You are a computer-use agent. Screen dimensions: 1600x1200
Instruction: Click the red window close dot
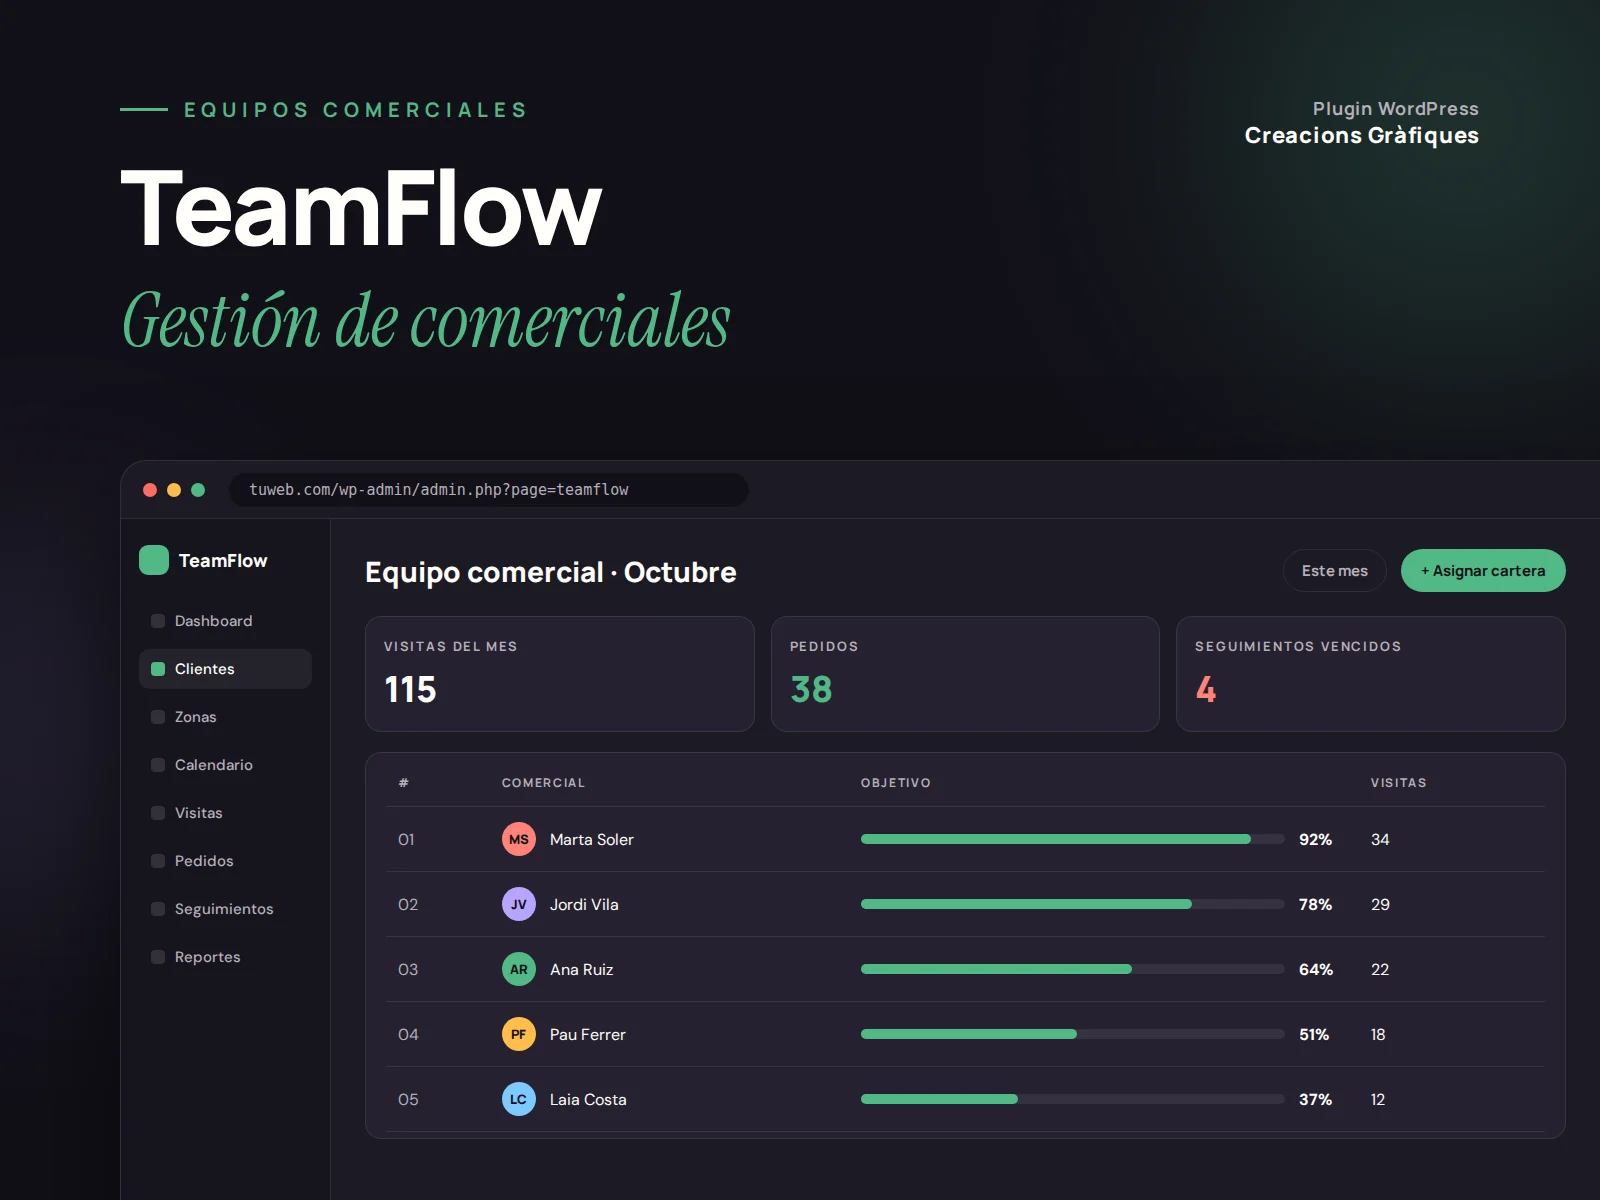pos(150,490)
